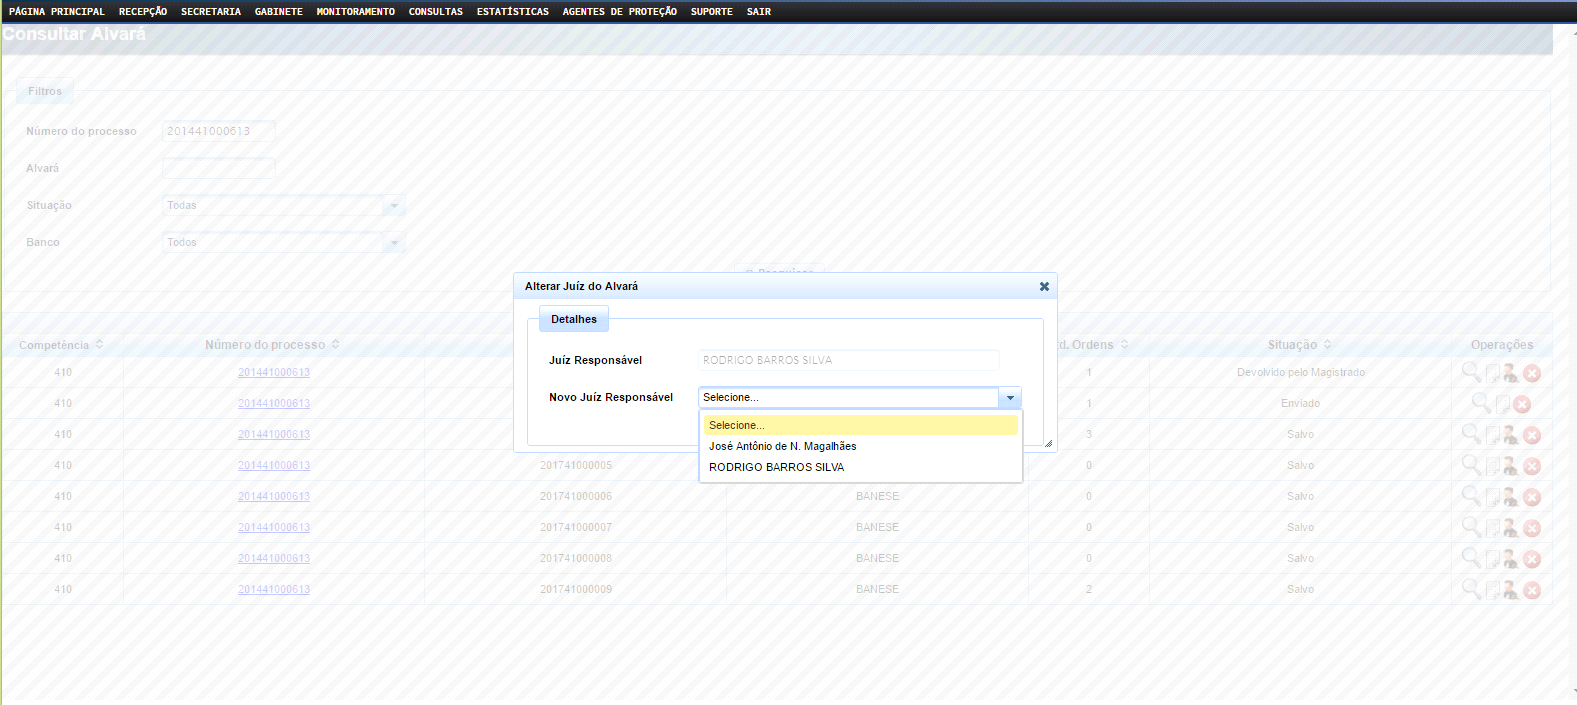1577x705 pixels.
Task: Click magnifier icon for alvará 201741000005
Action: (x=1471, y=465)
